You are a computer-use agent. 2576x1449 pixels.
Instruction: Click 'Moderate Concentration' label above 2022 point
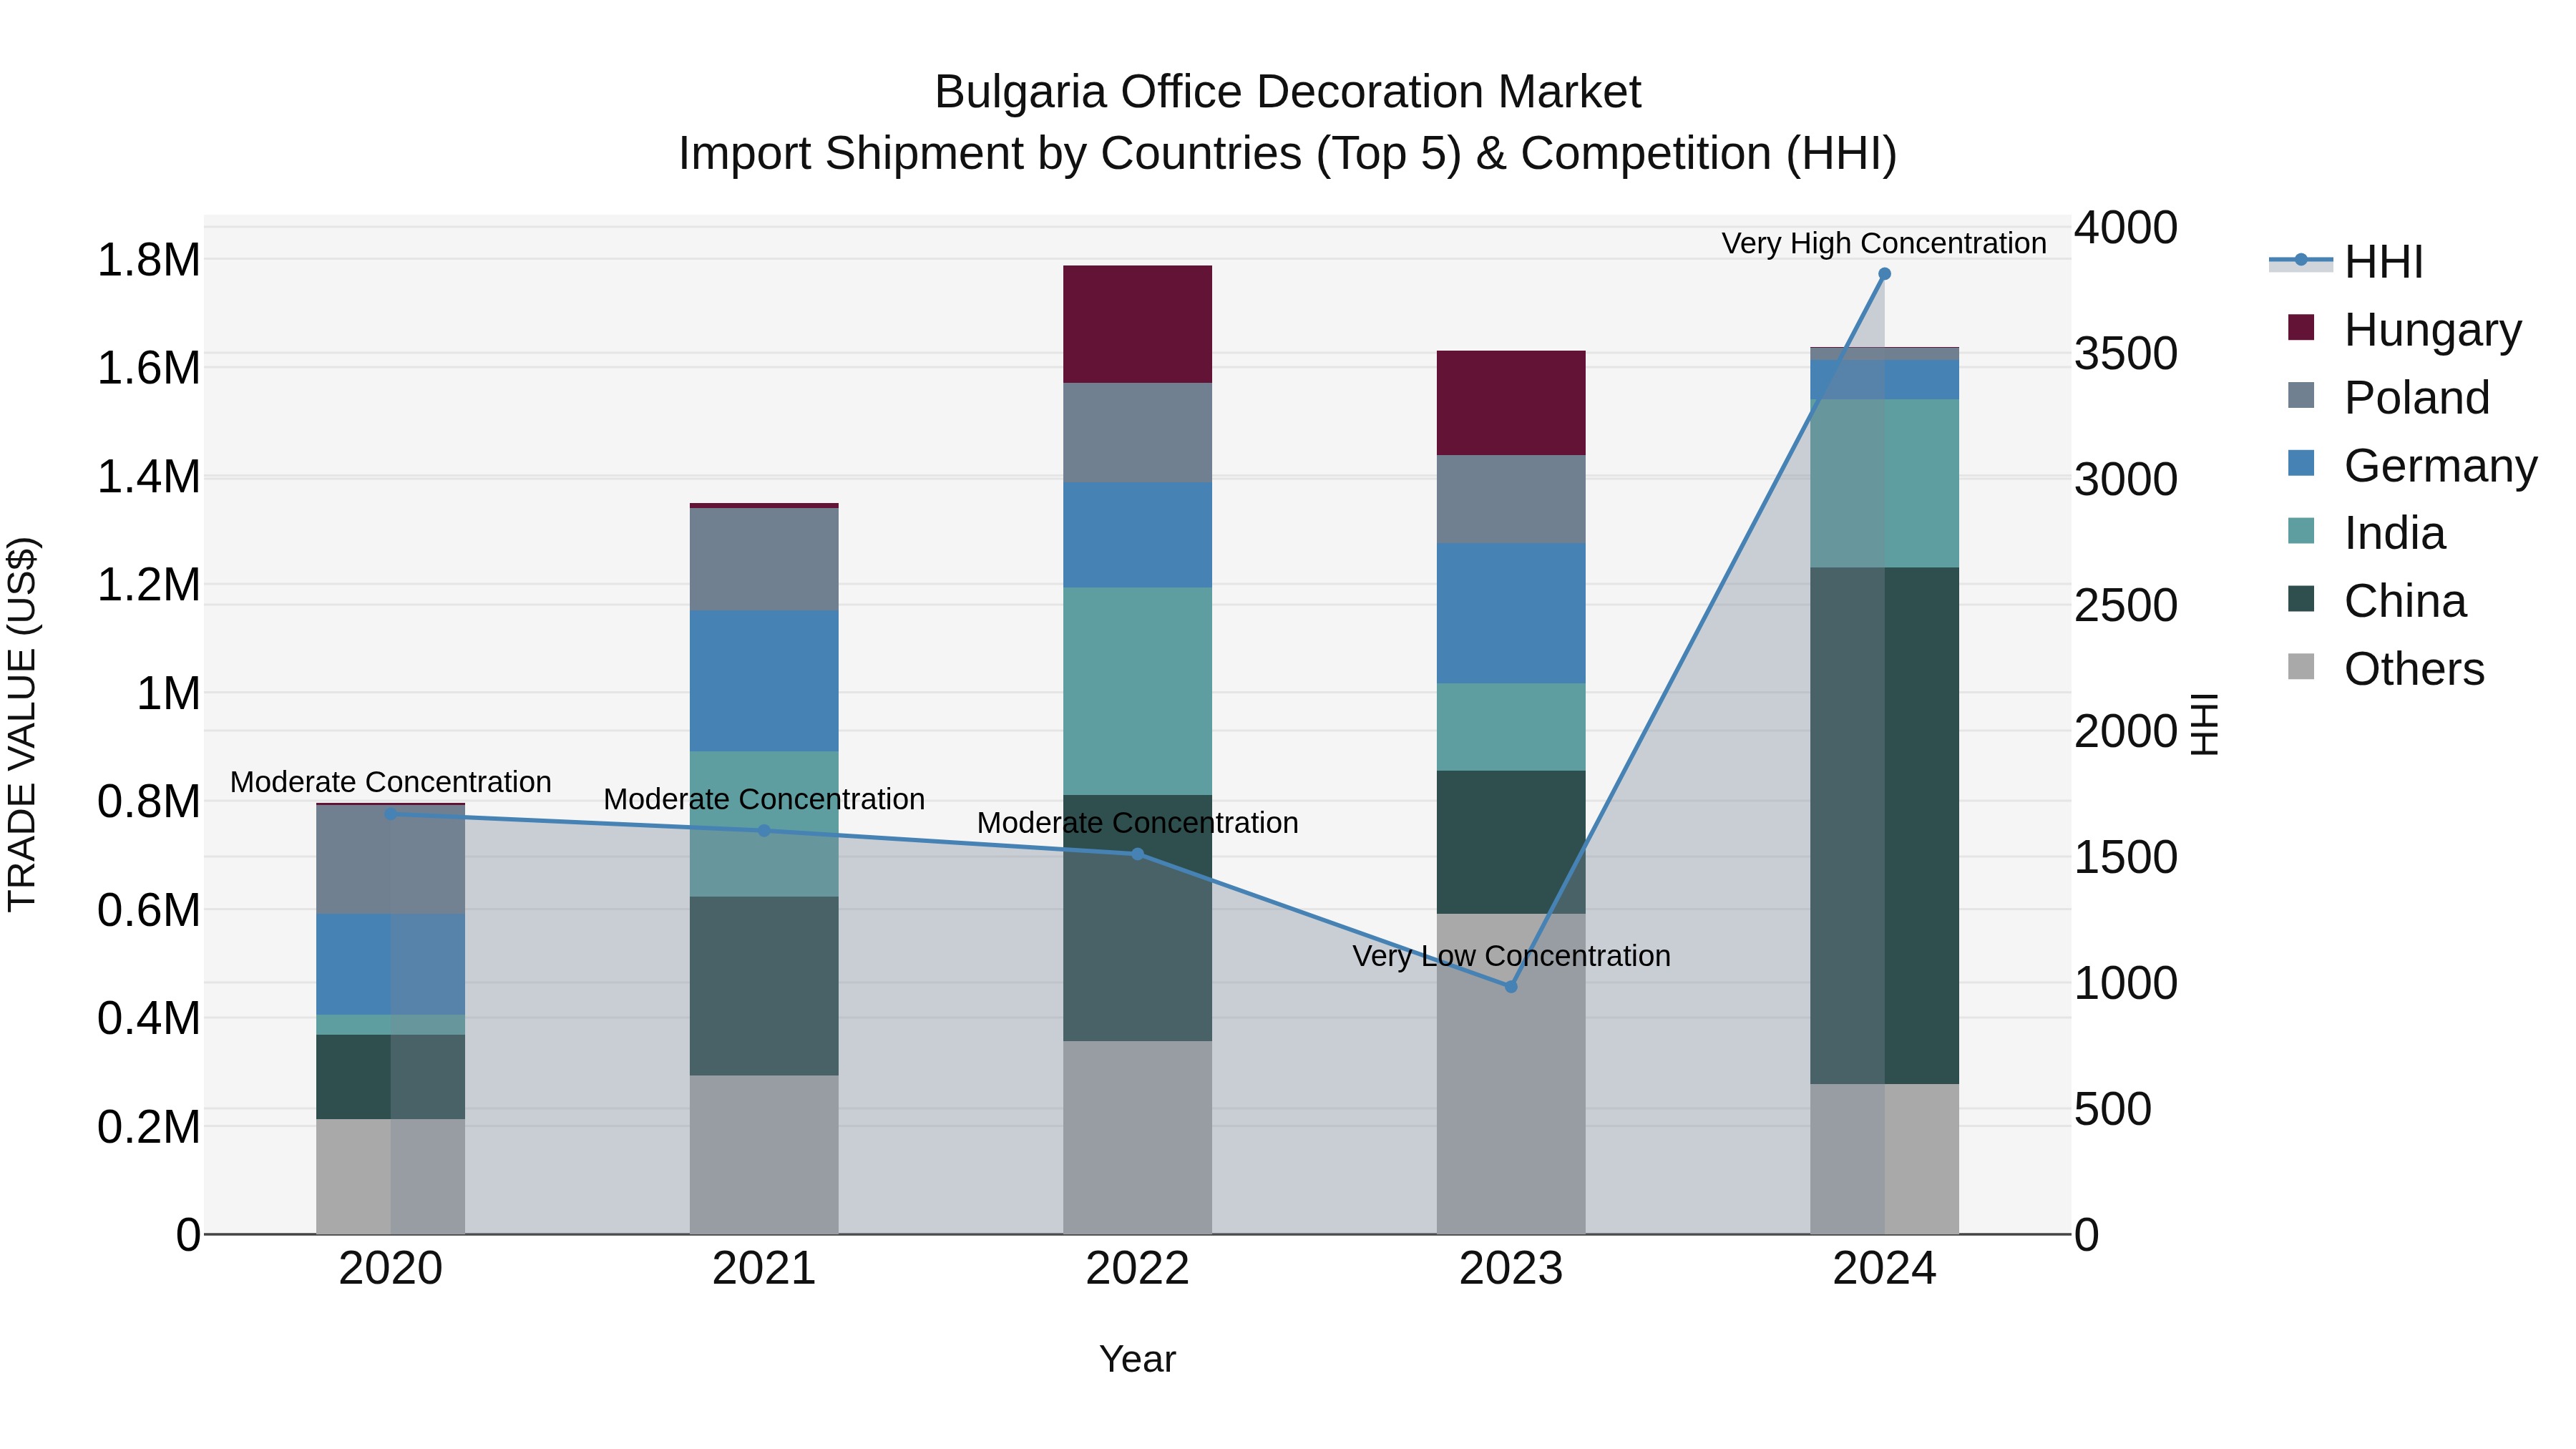pos(1137,823)
